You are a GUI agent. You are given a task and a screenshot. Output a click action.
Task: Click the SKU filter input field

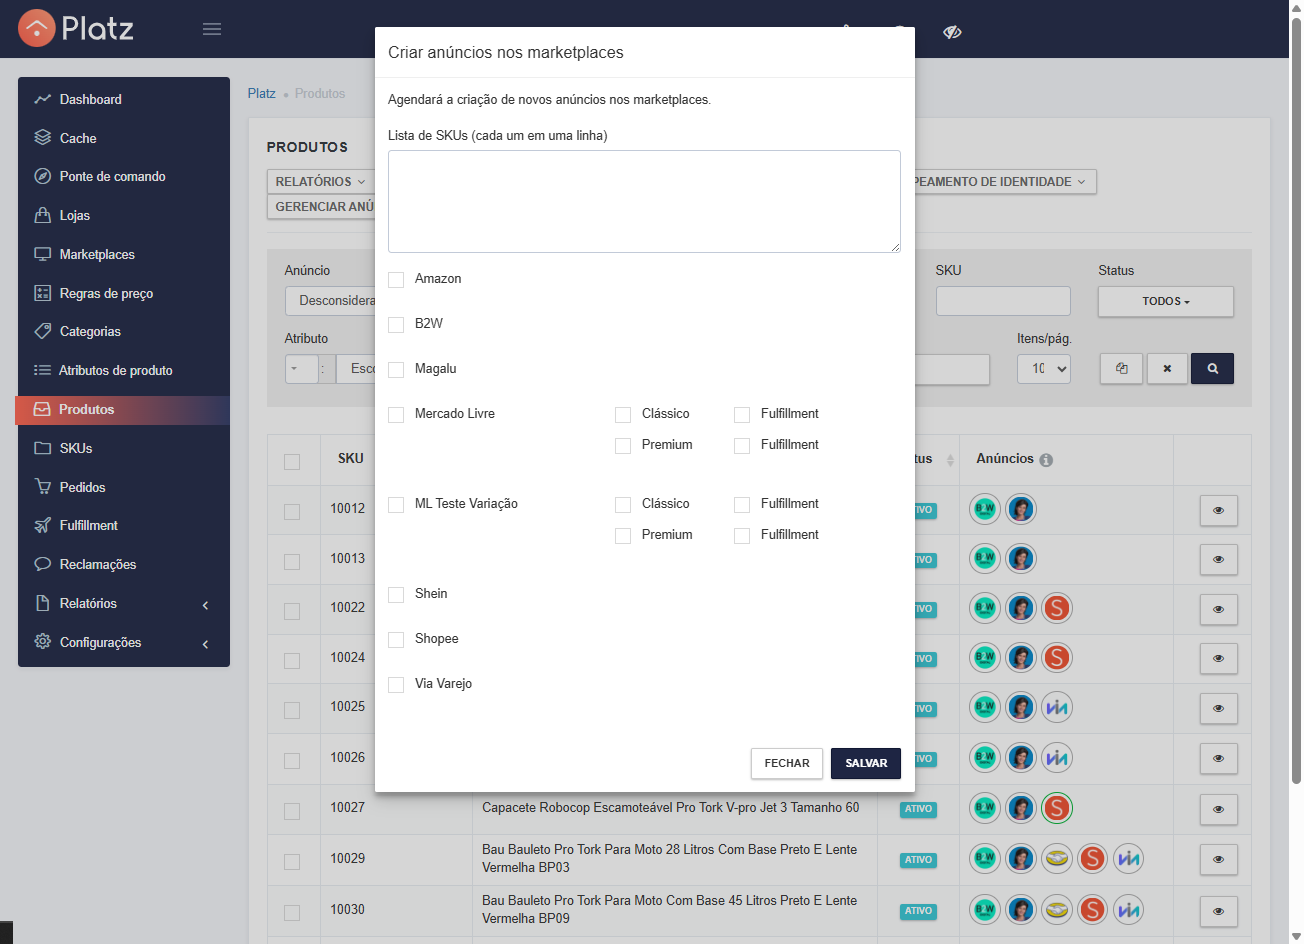coord(1003,301)
